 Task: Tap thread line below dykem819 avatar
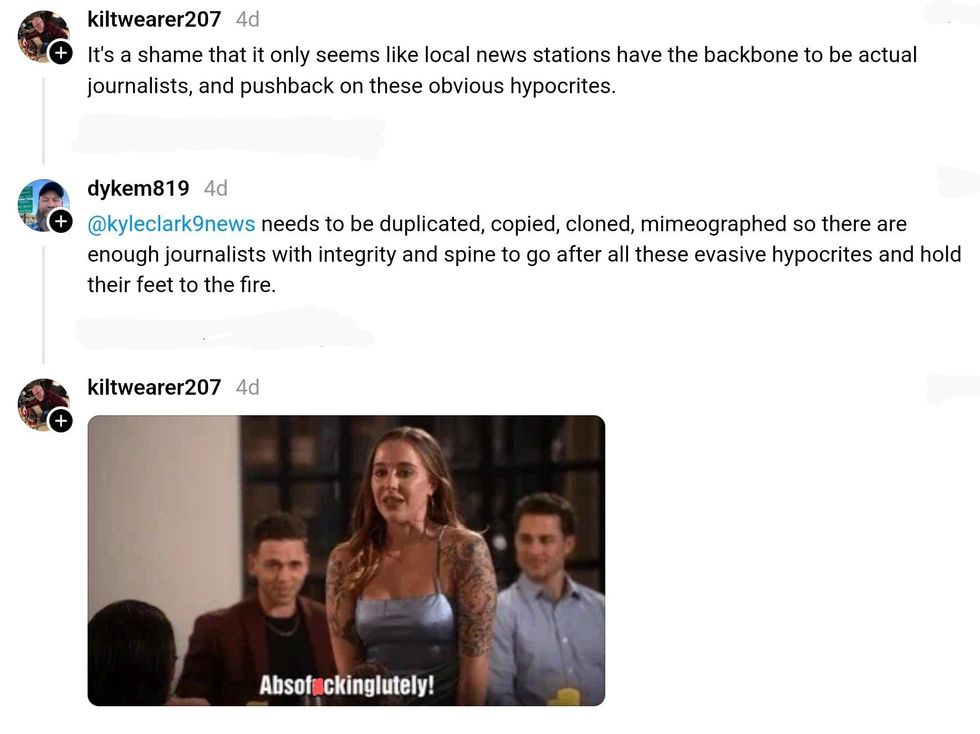tap(43, 305)
